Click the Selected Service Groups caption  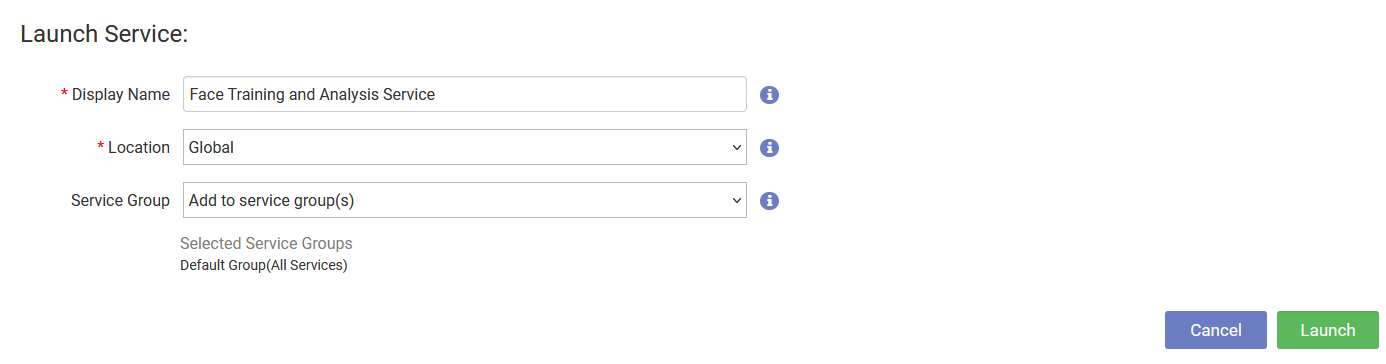coord(266,243)
